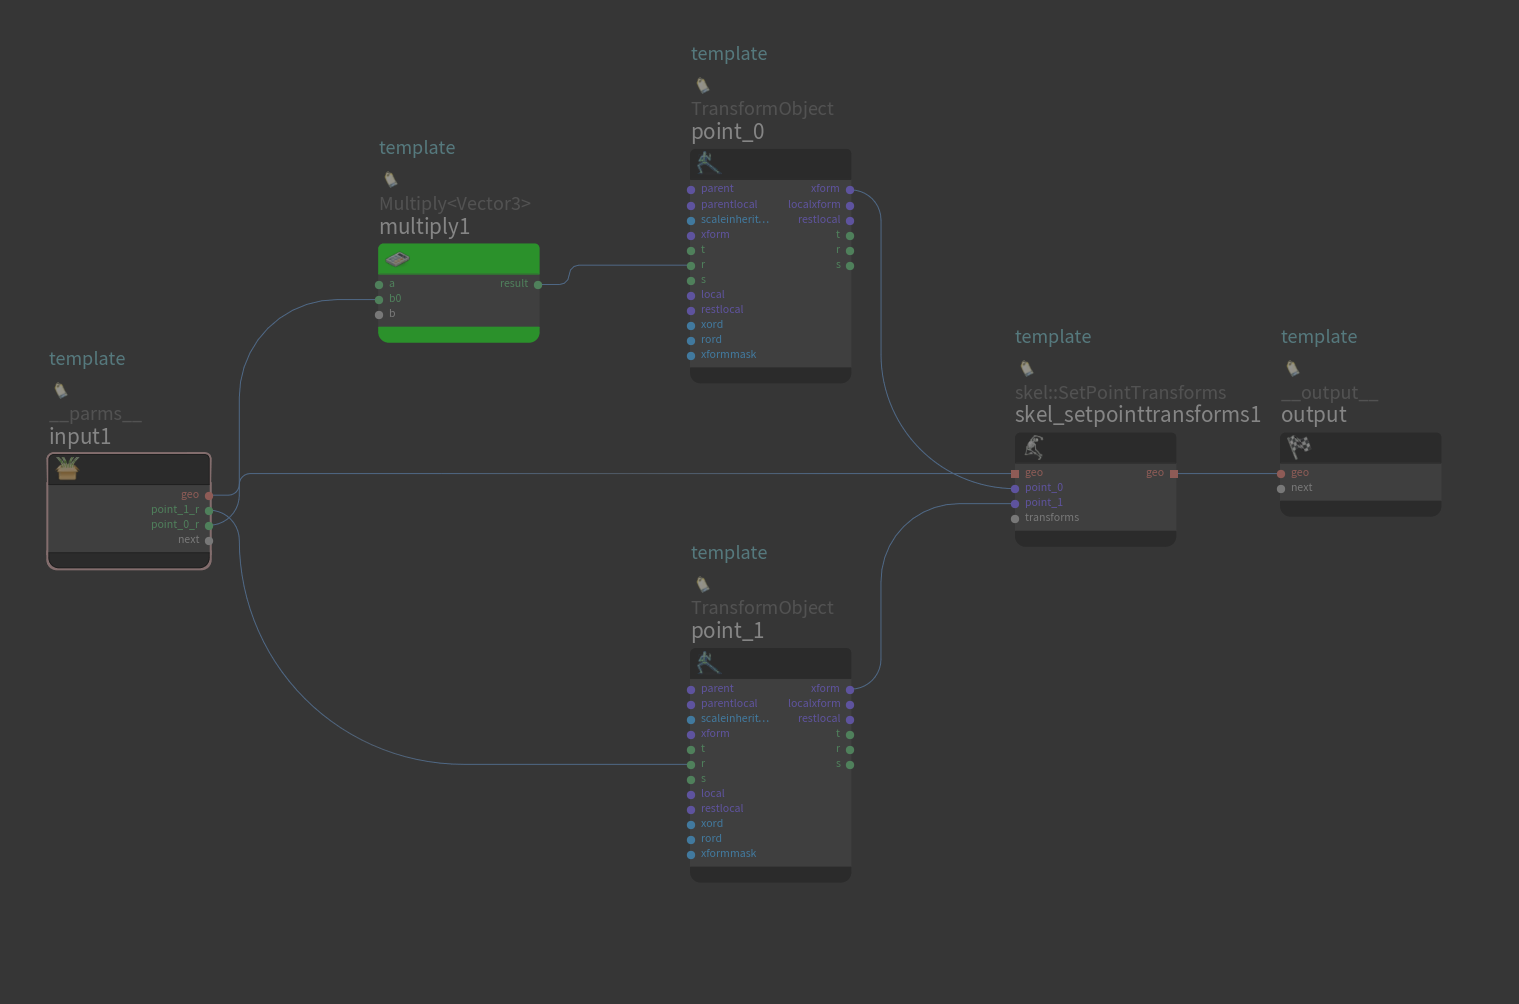Click the b input port on multiply1
Image resolution: width=1519 pixels, height=1004 pixels.
coord(379,314)
